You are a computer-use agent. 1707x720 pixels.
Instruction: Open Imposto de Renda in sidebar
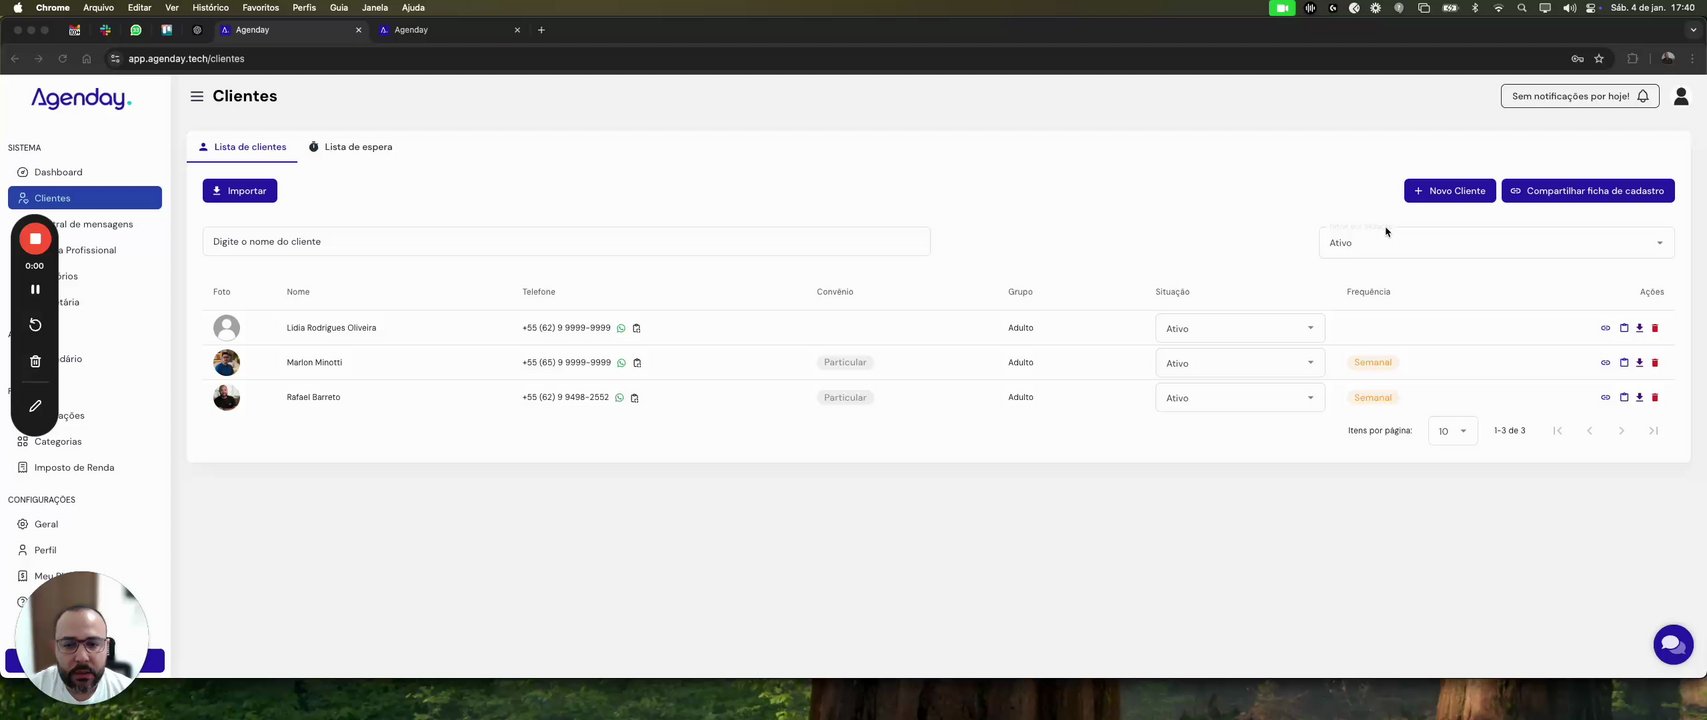coord(85,467)
